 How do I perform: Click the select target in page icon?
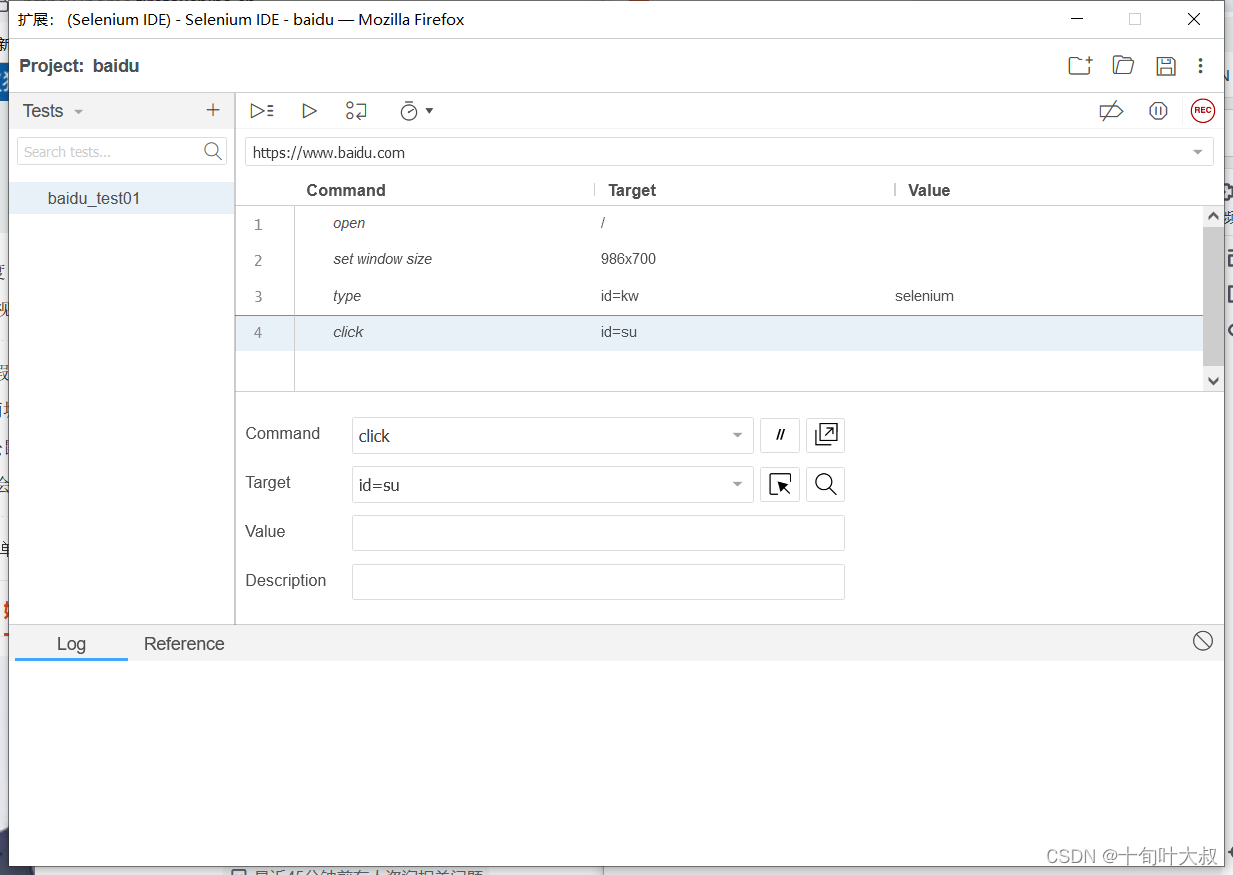[x=780, y=484]
